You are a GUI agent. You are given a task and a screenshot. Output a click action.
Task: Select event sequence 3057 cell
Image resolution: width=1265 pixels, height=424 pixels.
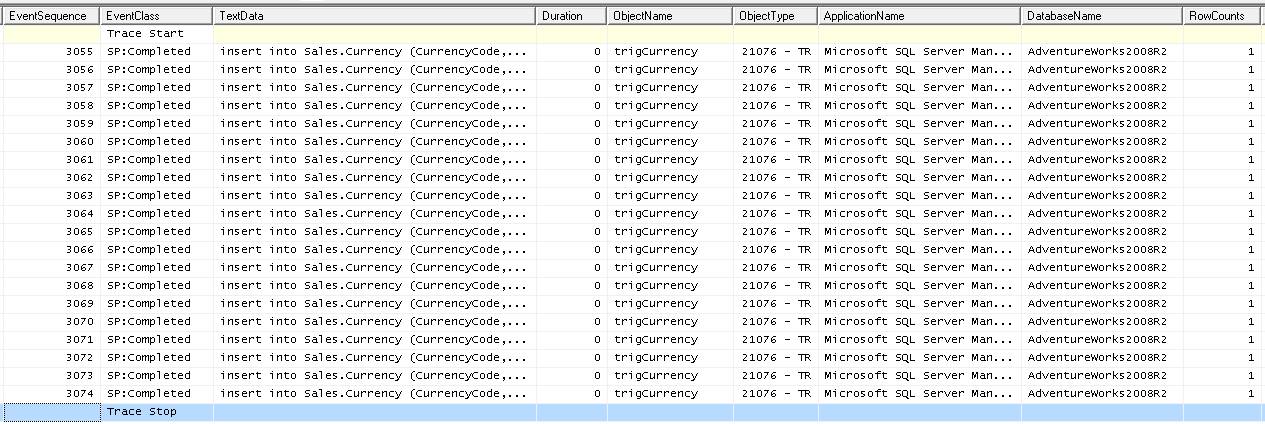point(50,88)
